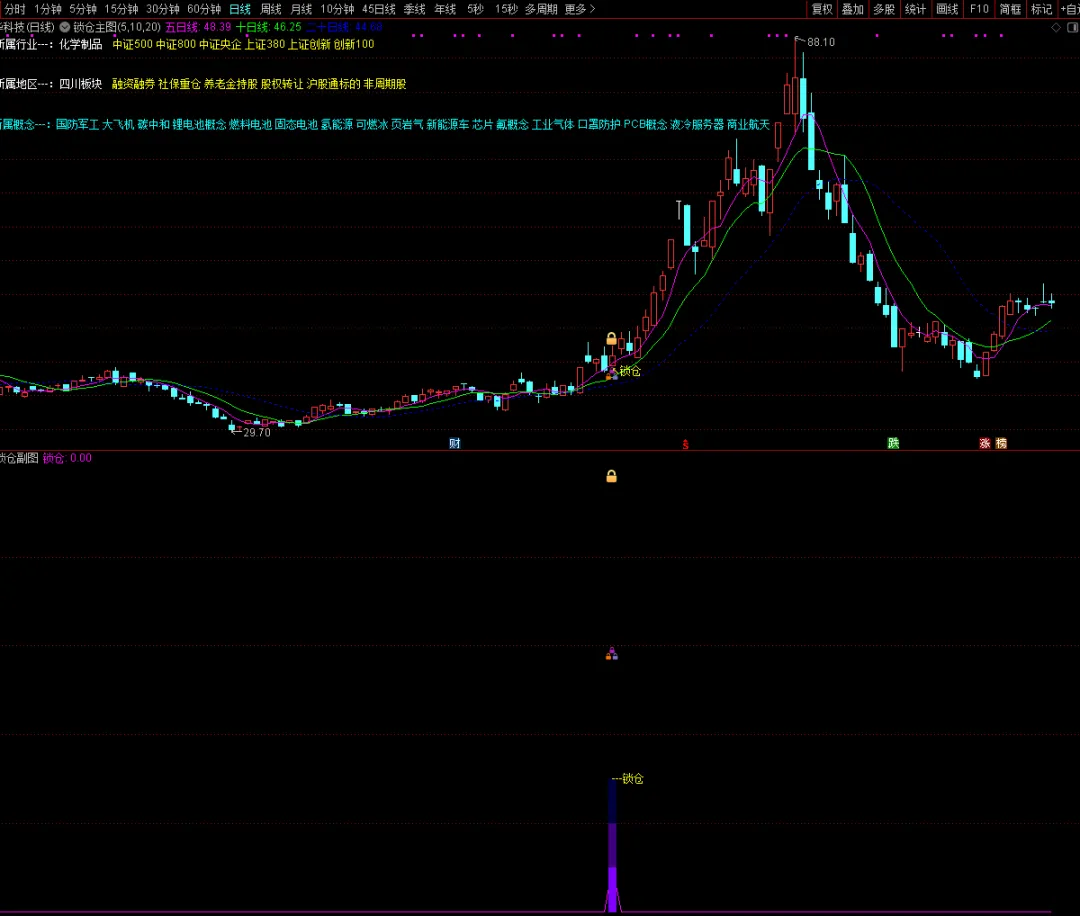Click the 融资融券 tag
Screen dimensions: 1080x916
pyautogui.click(x=134, y=84)
